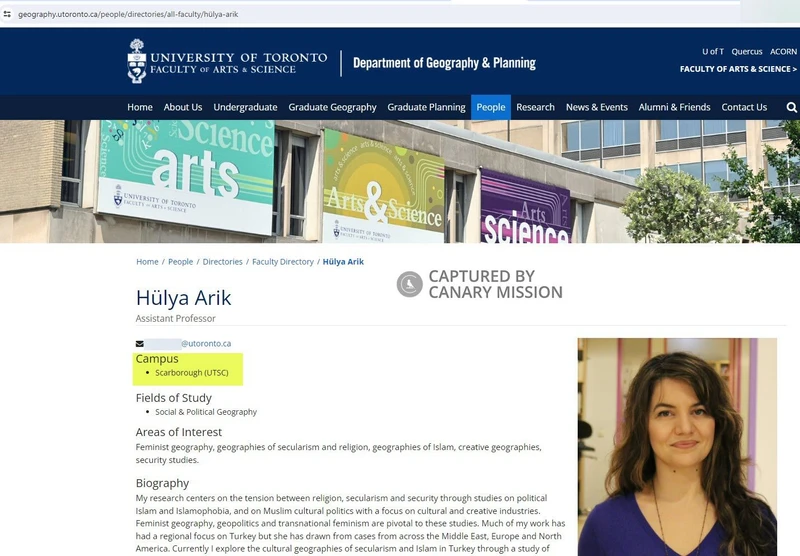The height and width of the screenshot is (556, 800).
Task: Click the site info icon in address bar
Action: click(7, 14)
